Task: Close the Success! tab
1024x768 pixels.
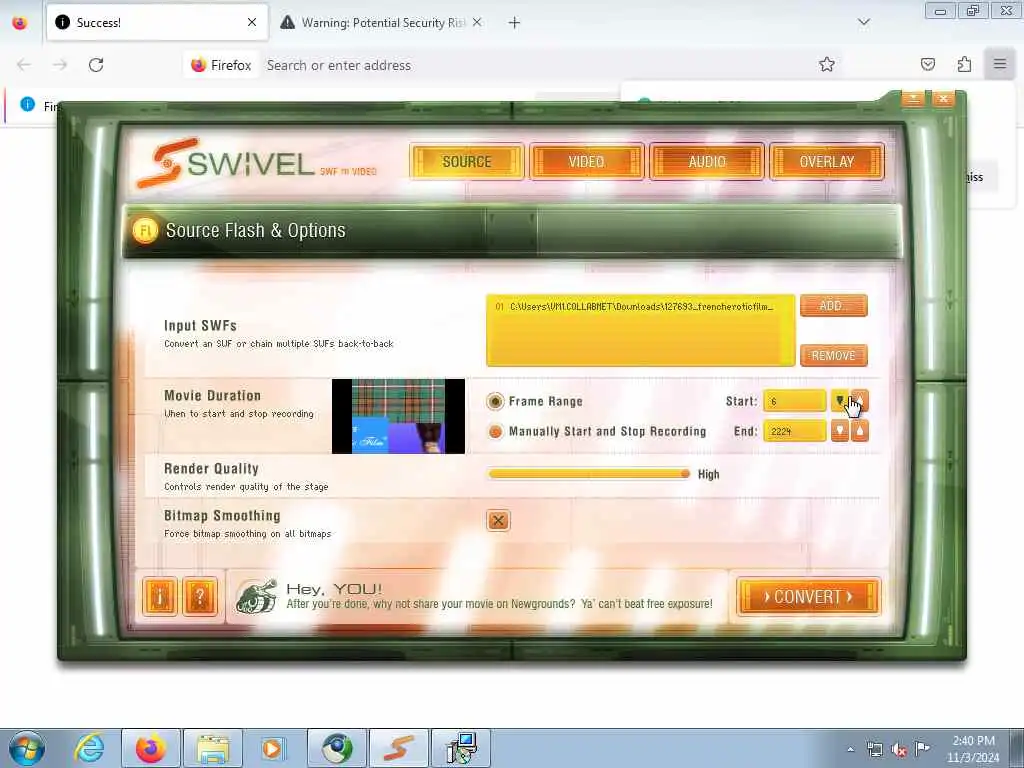Action: pyautogui.click(x=252, y=22)
